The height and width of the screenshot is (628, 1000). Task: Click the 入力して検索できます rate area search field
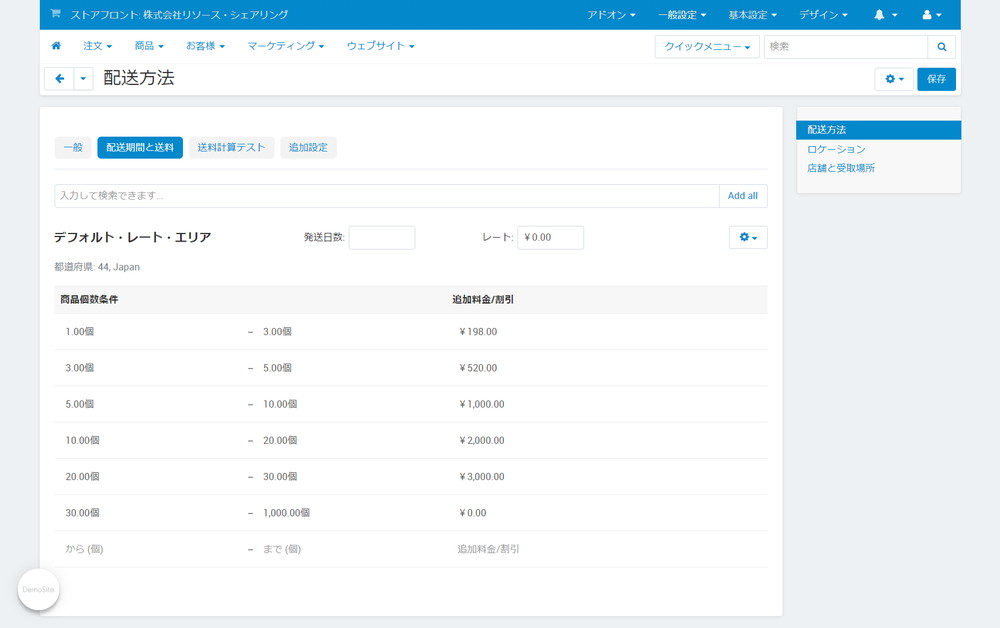click(387, 196)
